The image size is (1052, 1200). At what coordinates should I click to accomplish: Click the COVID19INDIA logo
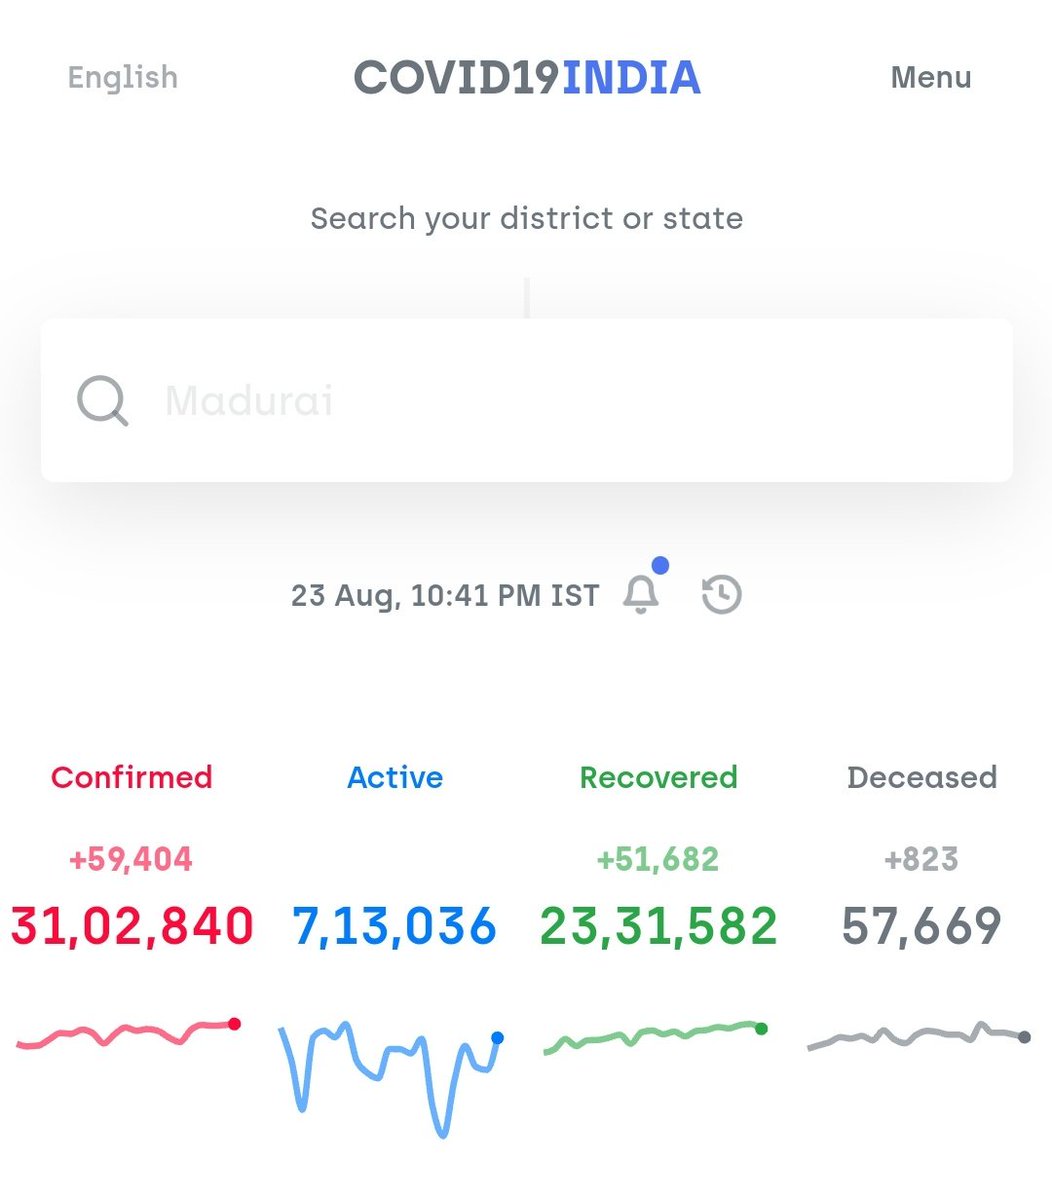(527, 77)
